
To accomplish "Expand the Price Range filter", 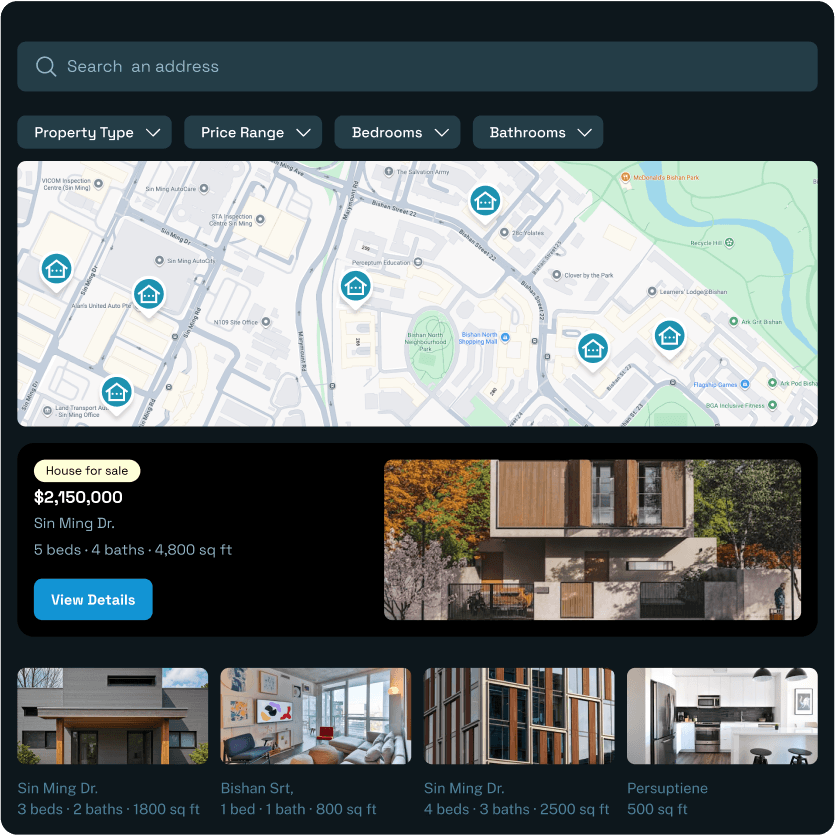I will click(x=253, y=132).
